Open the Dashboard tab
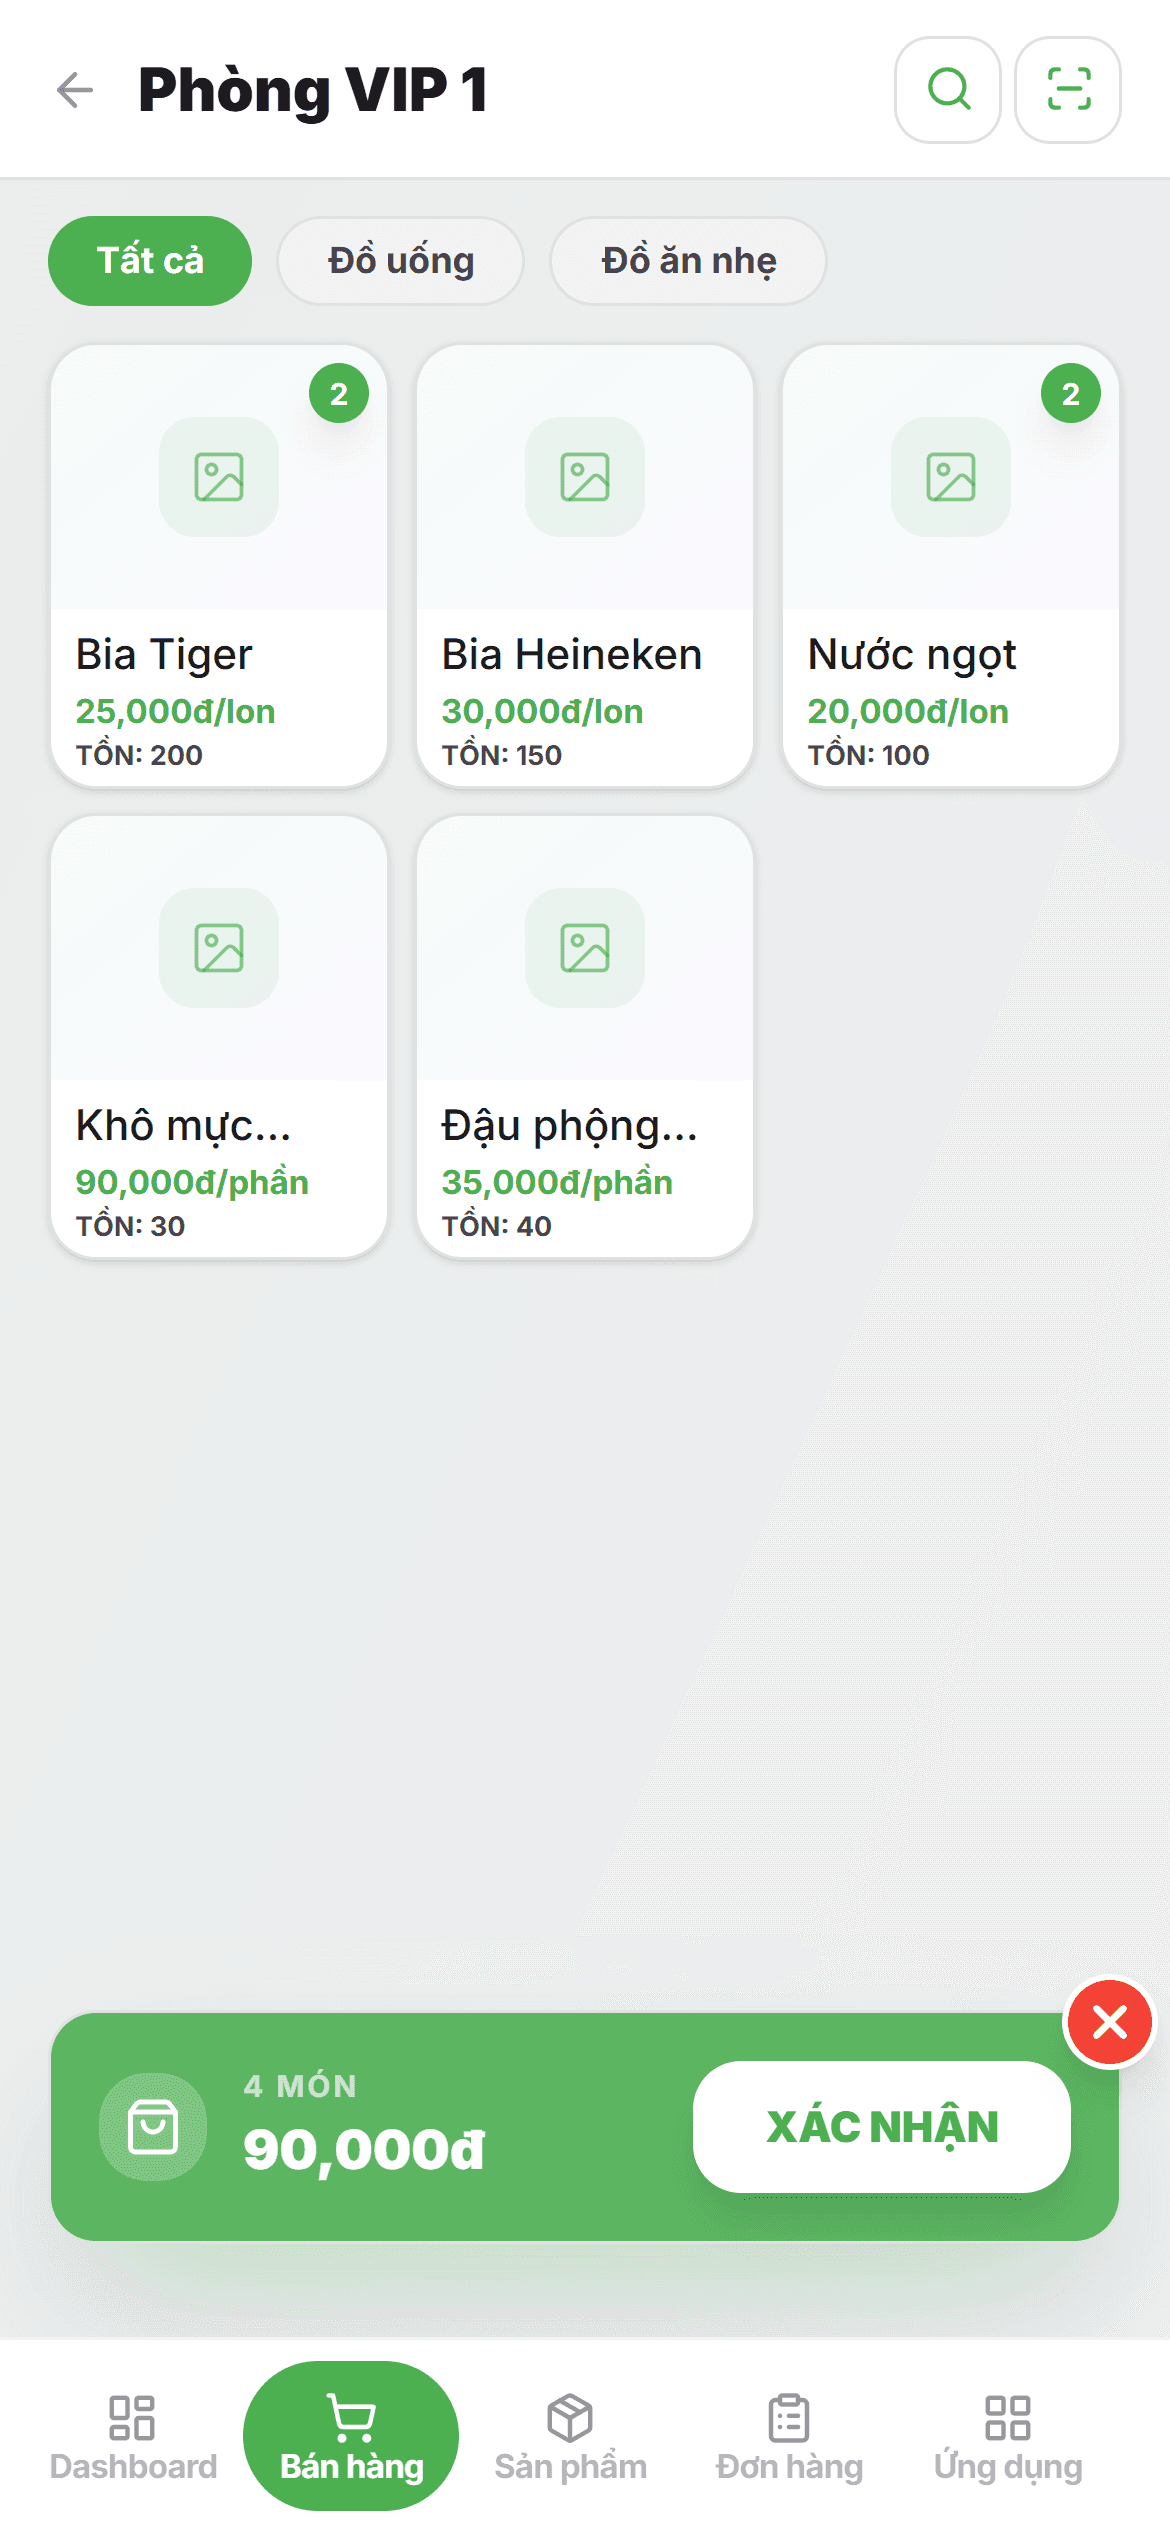The height and width of the screenshot is (2532, 1170). tap(133, 2437)
